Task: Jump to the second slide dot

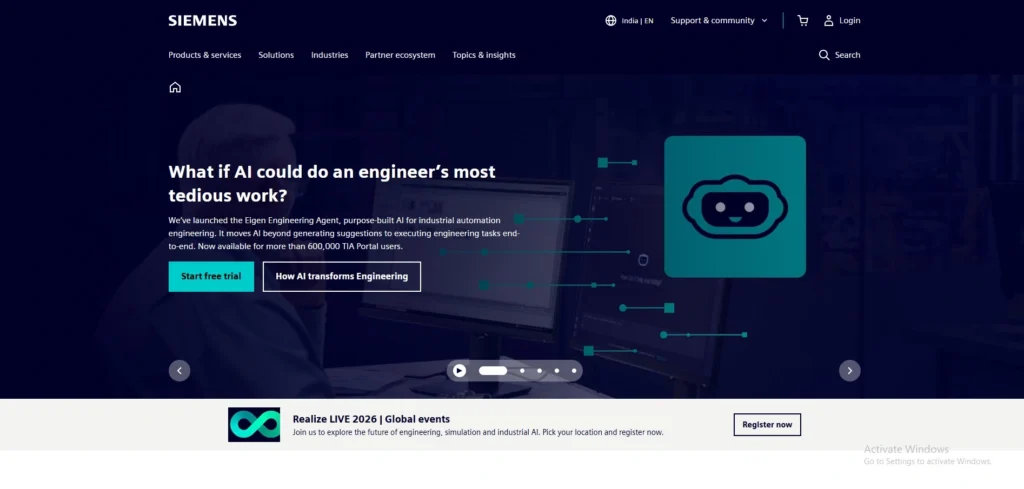Action: (522, 371)
